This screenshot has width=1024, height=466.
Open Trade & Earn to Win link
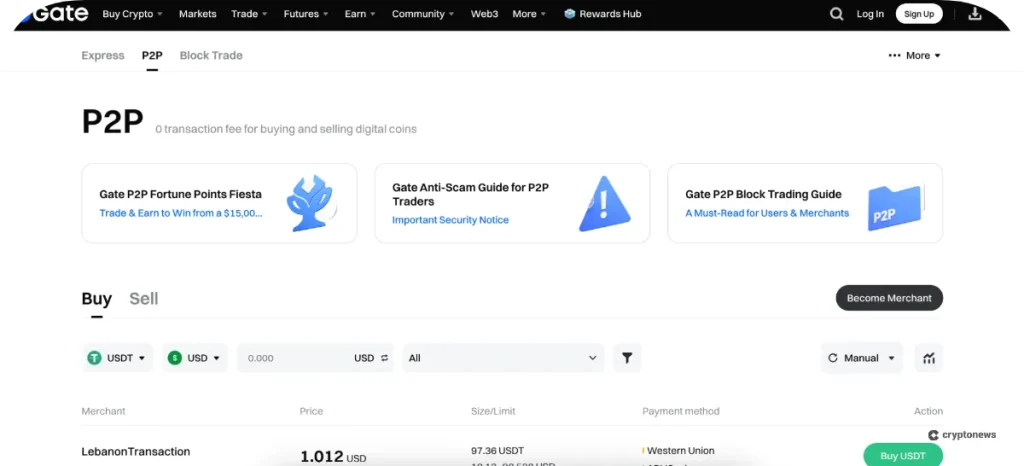pos(181,213)
